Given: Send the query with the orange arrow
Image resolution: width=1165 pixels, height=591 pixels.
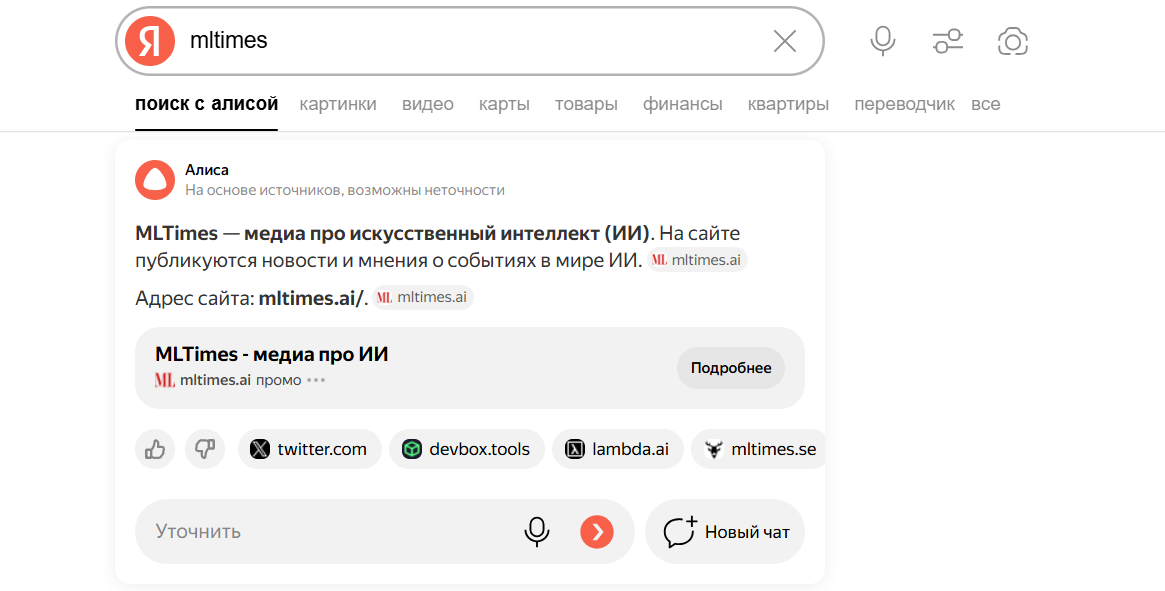Looking at the screenshot, I should point(597,532).
